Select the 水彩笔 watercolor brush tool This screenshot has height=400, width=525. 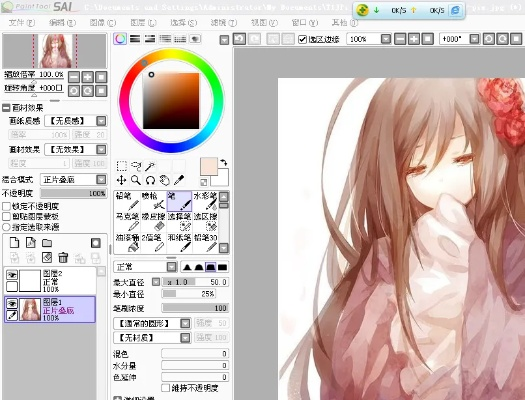(x=205, y=201)
